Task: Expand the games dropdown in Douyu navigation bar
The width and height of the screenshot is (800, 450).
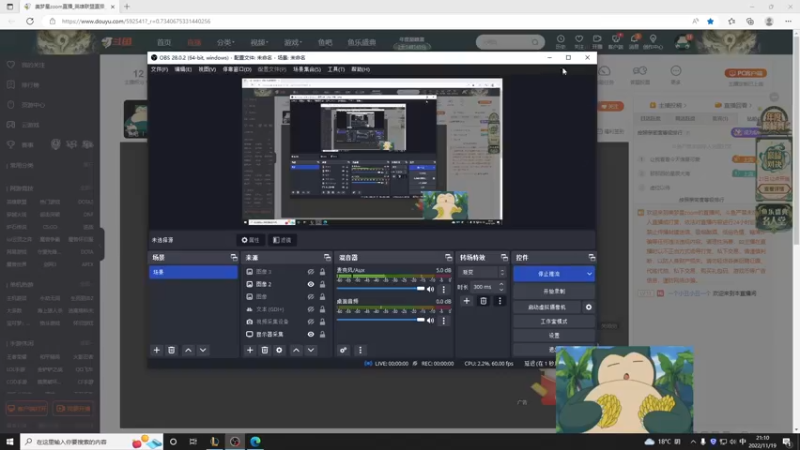Action: 293,42
